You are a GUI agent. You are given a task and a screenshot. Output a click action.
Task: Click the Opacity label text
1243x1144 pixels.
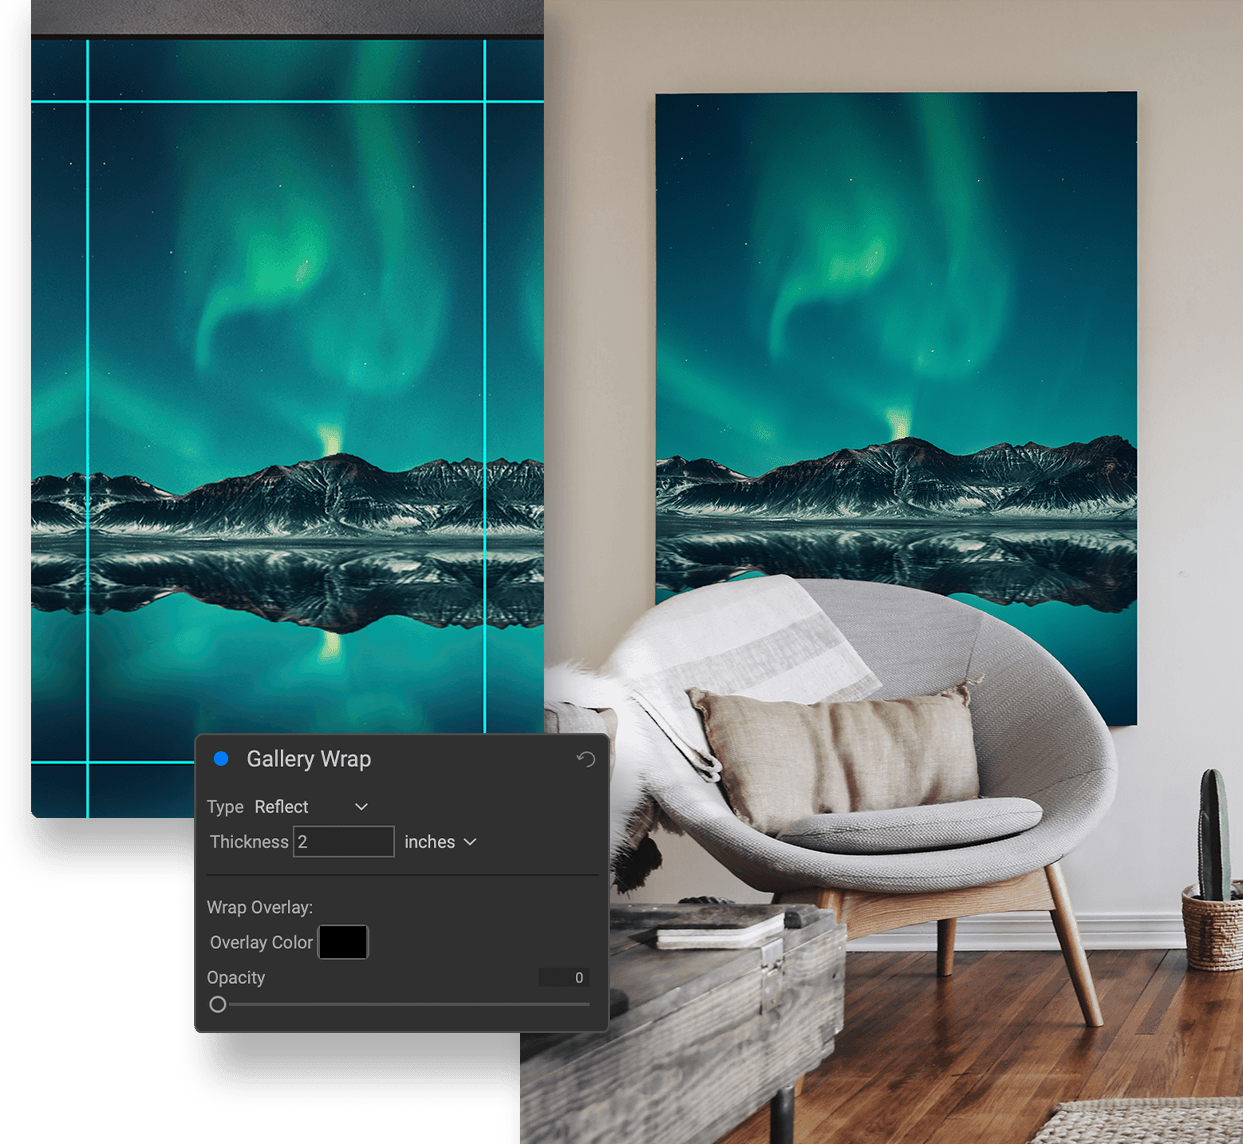coord(236,977)
